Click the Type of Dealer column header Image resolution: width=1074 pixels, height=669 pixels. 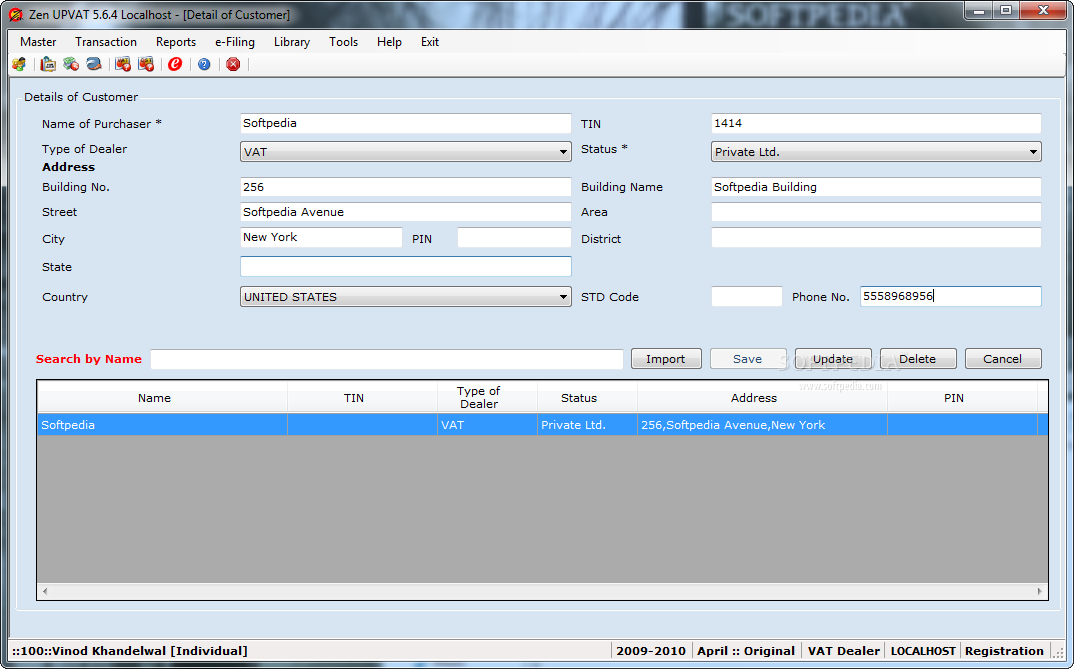pos(488,397)
